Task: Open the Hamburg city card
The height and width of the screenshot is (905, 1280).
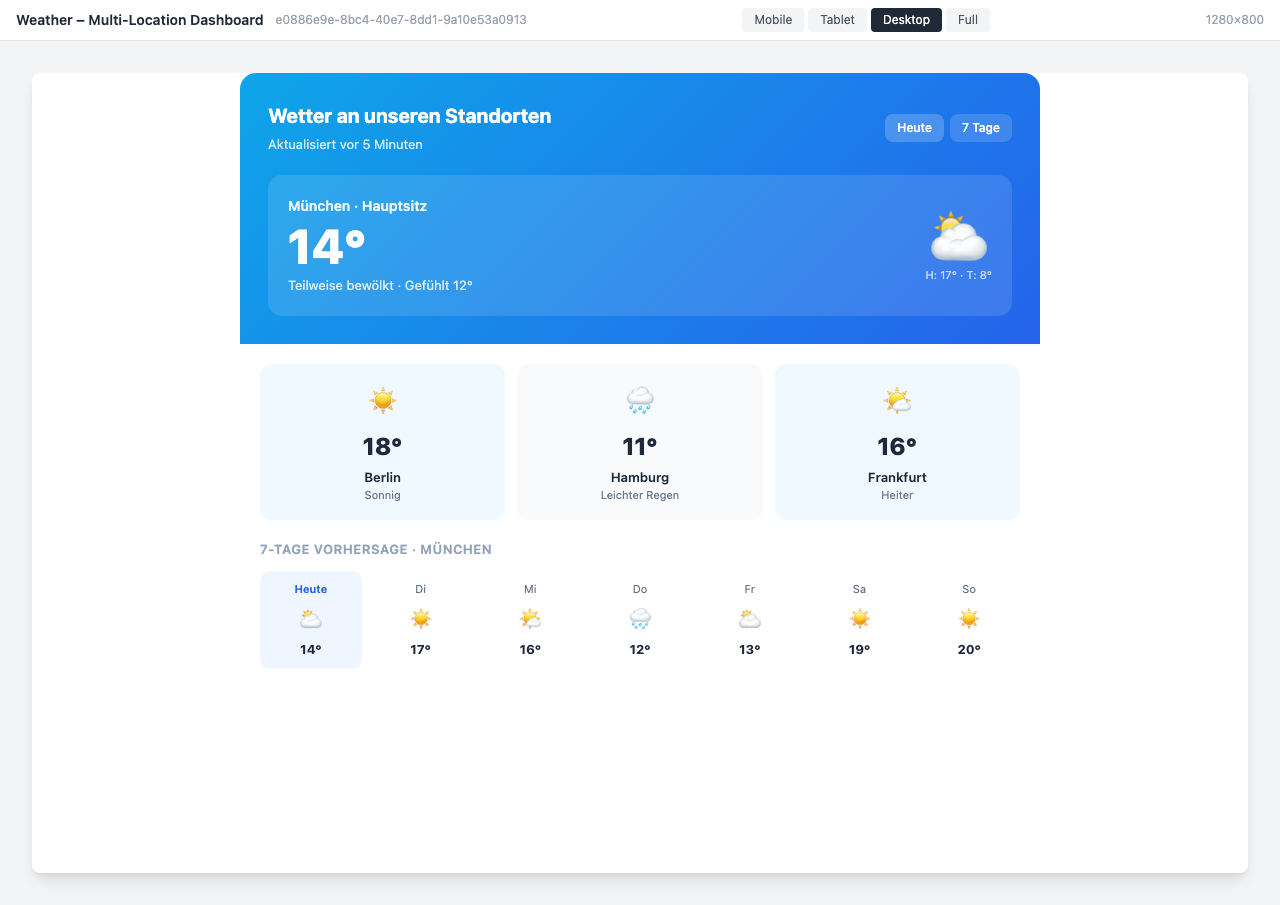Action: pos(639,441)
